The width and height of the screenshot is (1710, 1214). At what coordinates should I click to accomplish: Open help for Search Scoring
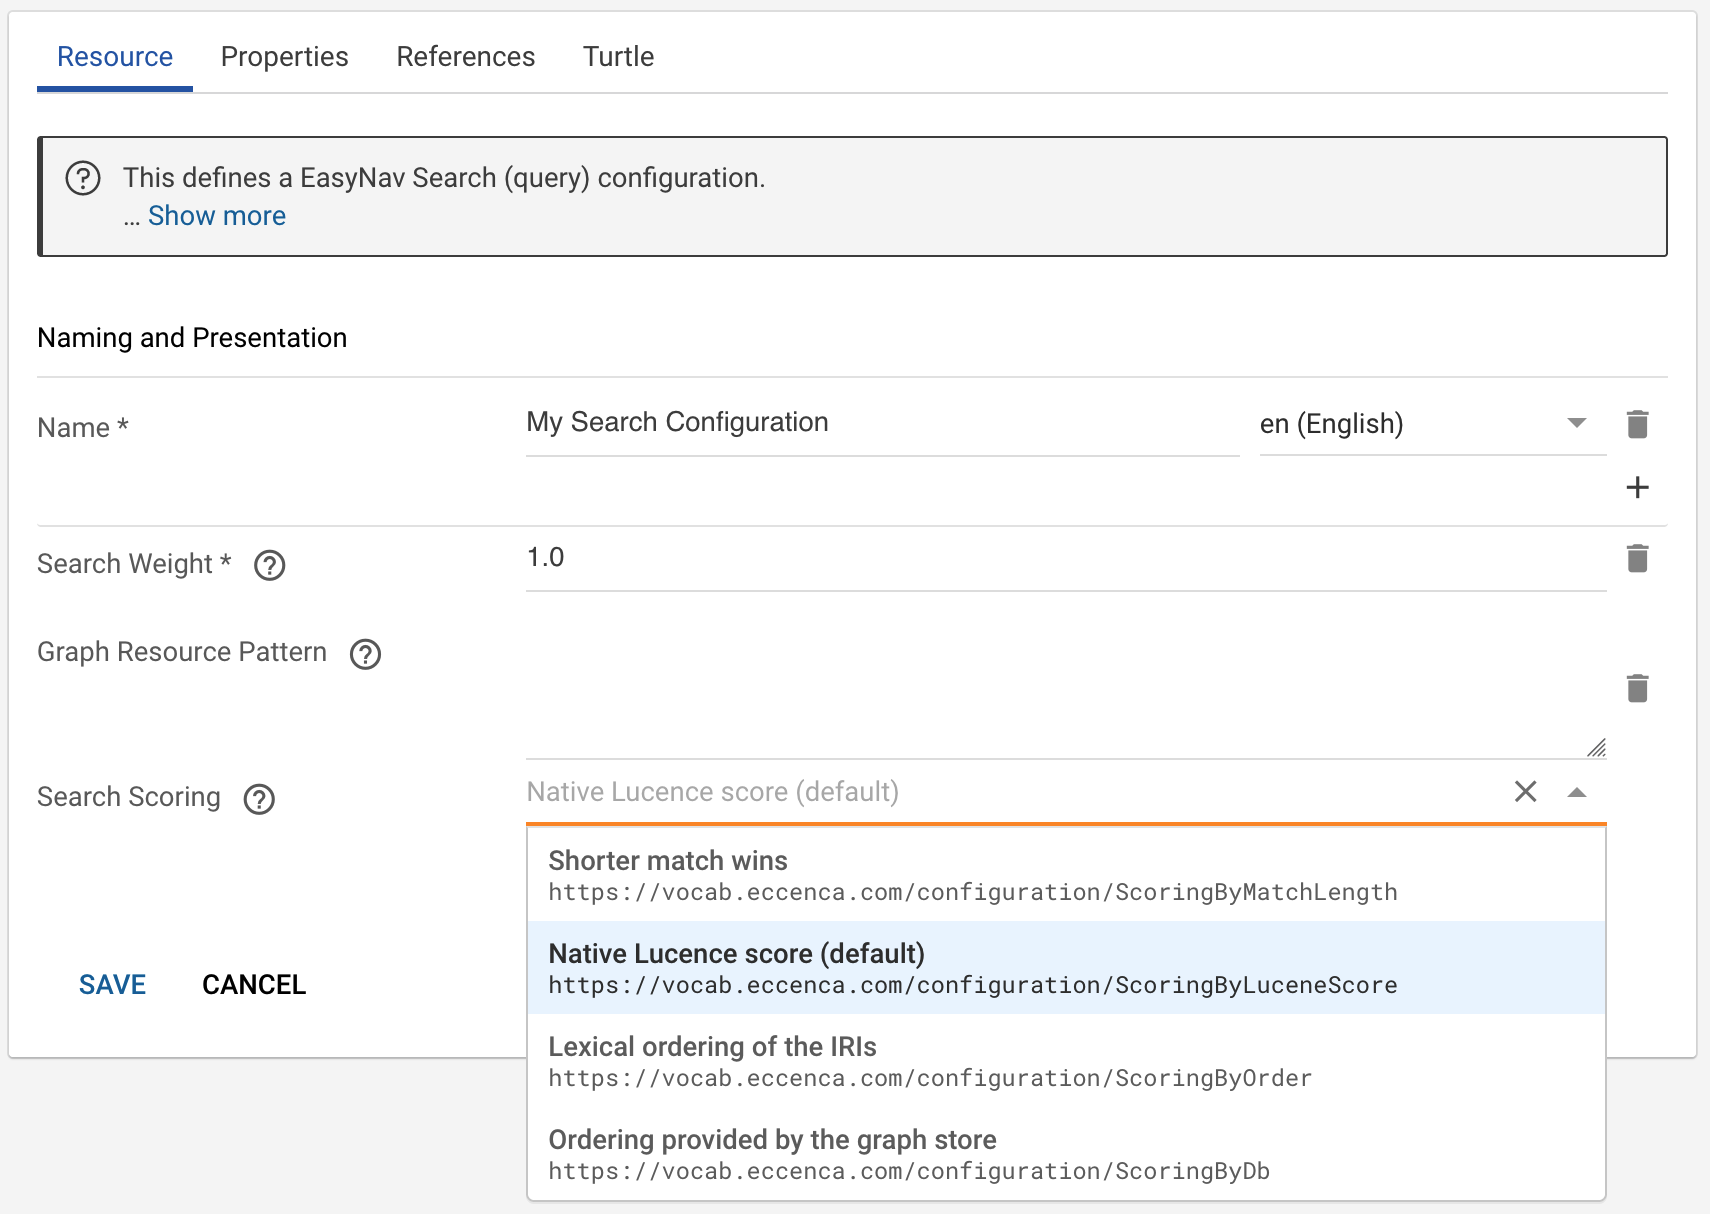pyautogui.click(x=259, y=799)
